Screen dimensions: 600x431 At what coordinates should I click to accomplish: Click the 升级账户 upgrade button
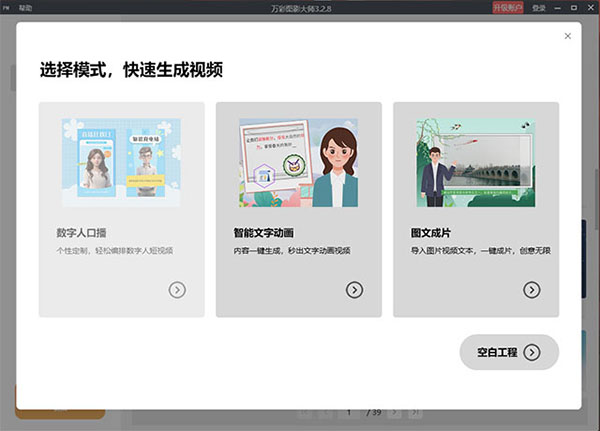[508, 8]
